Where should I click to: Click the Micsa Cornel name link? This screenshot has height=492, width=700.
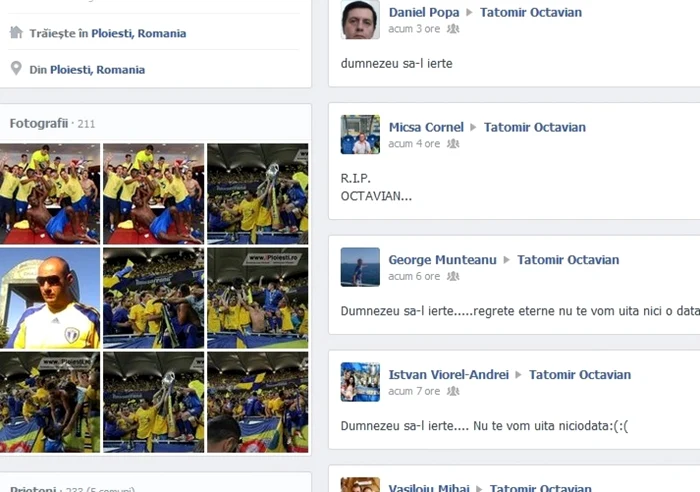(x=426, y=127)
